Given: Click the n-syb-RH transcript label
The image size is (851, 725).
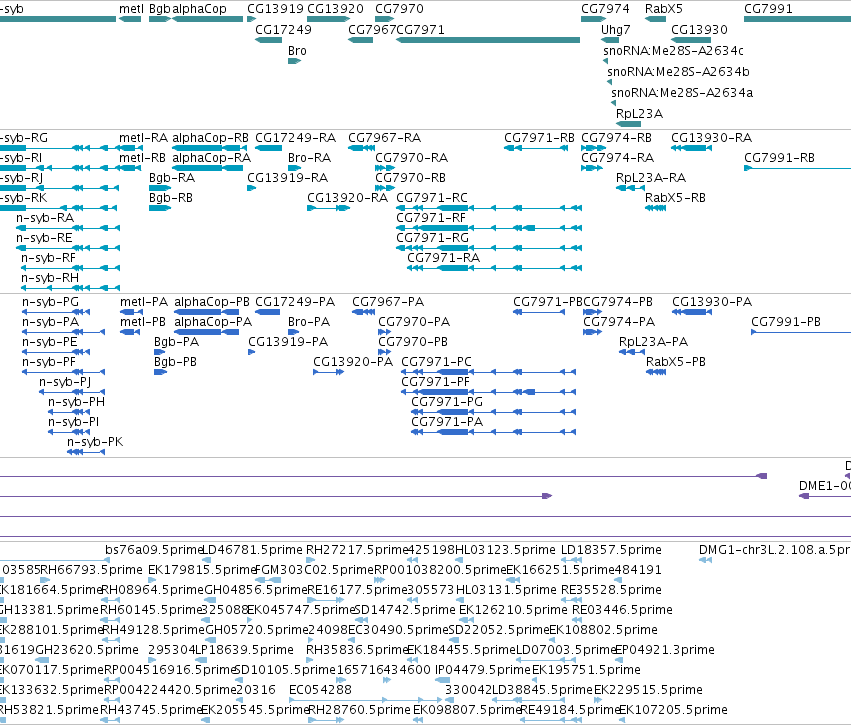Looking at the screenshot, I should point(50,278).
